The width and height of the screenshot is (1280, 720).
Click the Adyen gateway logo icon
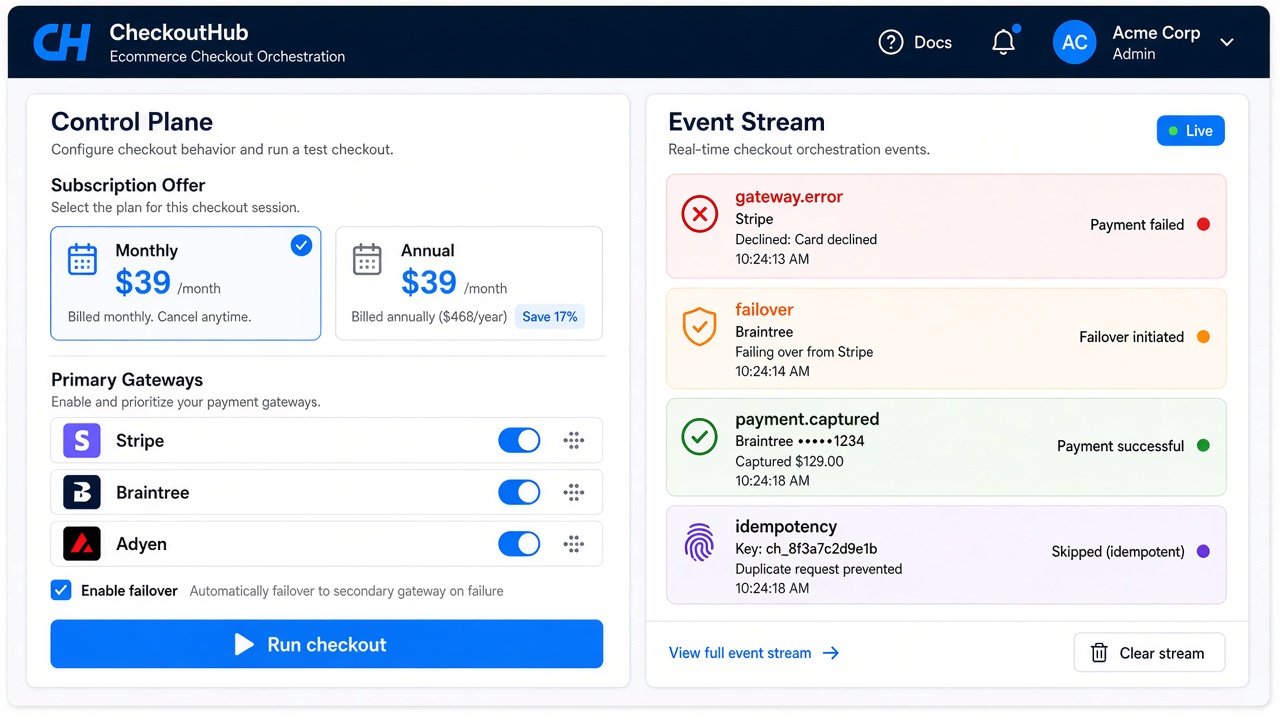click(82, 544)
